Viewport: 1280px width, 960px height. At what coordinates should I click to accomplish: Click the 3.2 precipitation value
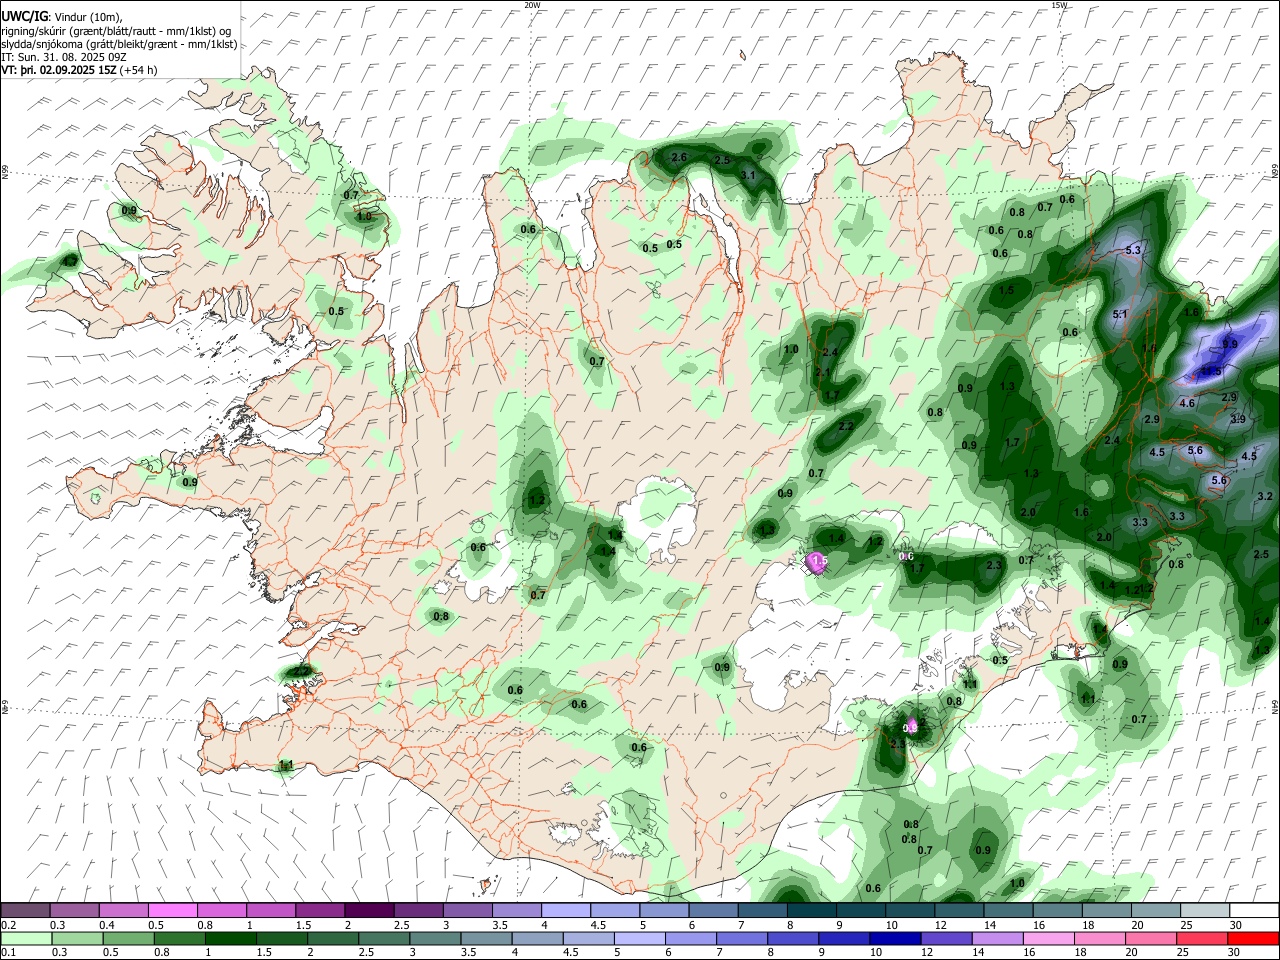click(x=1264, y=496)
